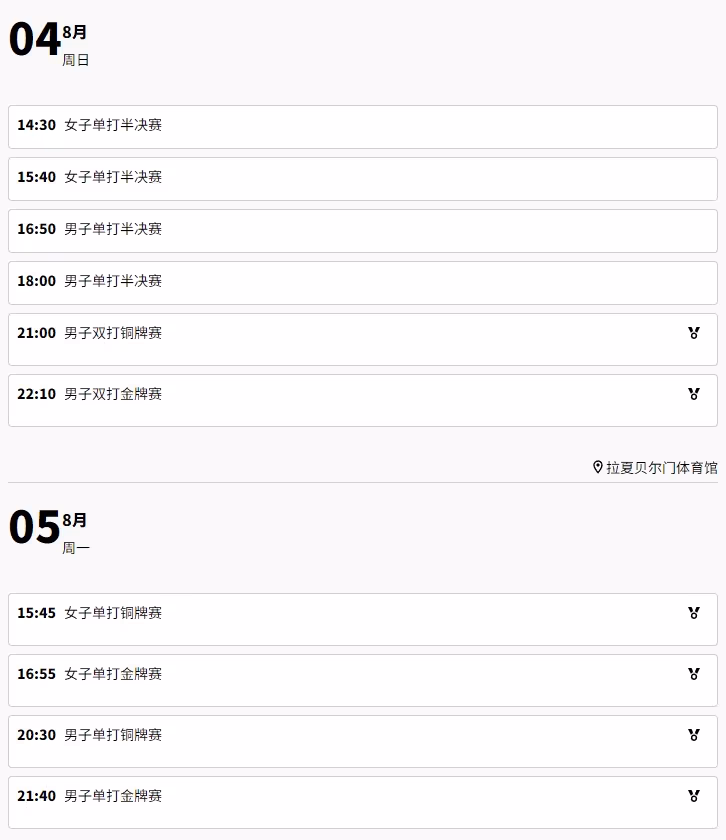
Task: Click the location pin icon beside 拉夏贝尔门体育馆
Action: click(x=598, y=467)
